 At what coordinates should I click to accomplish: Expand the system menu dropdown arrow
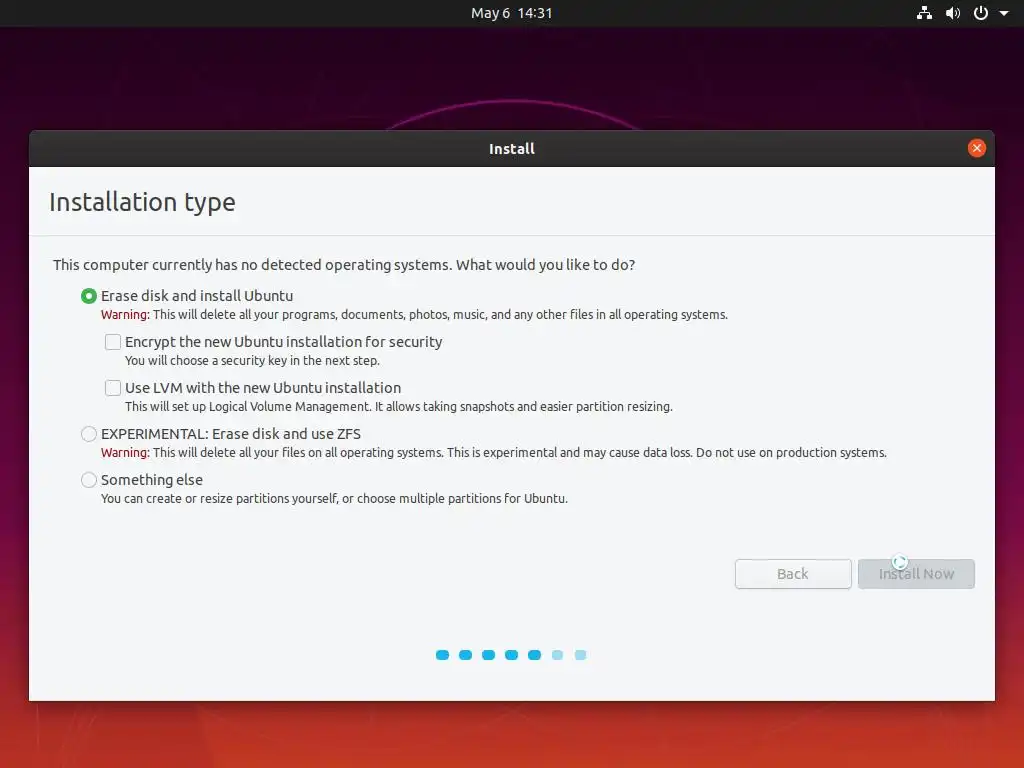[x=1004, y=13]
